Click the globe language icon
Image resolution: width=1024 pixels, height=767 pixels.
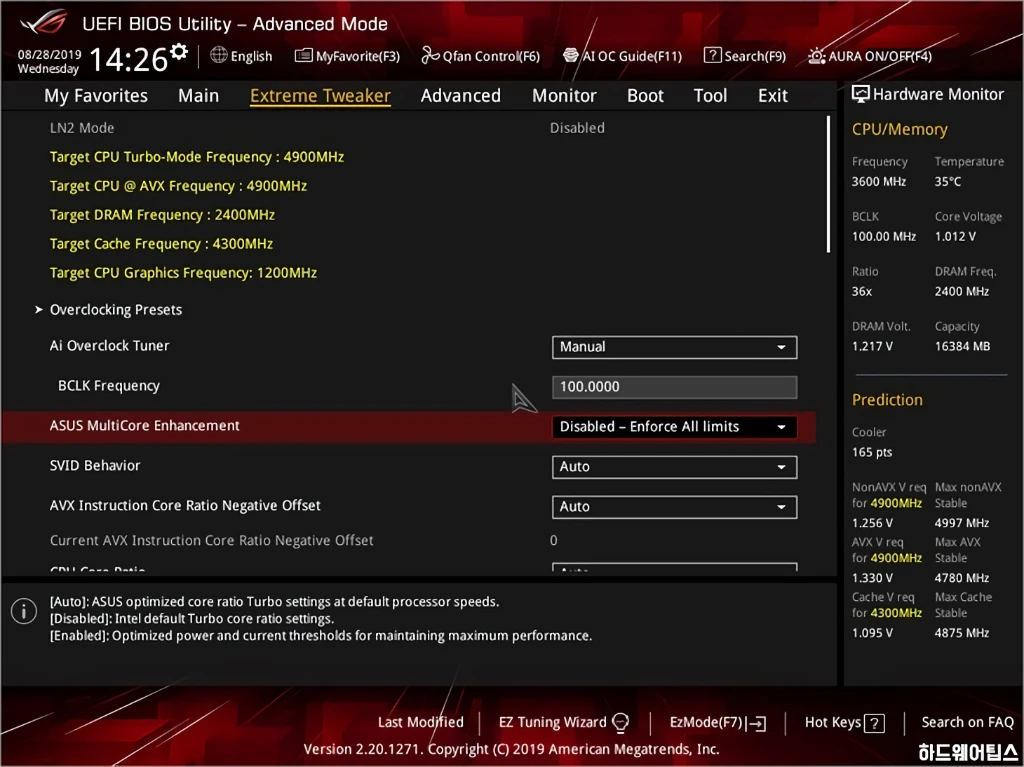(219, 55)
